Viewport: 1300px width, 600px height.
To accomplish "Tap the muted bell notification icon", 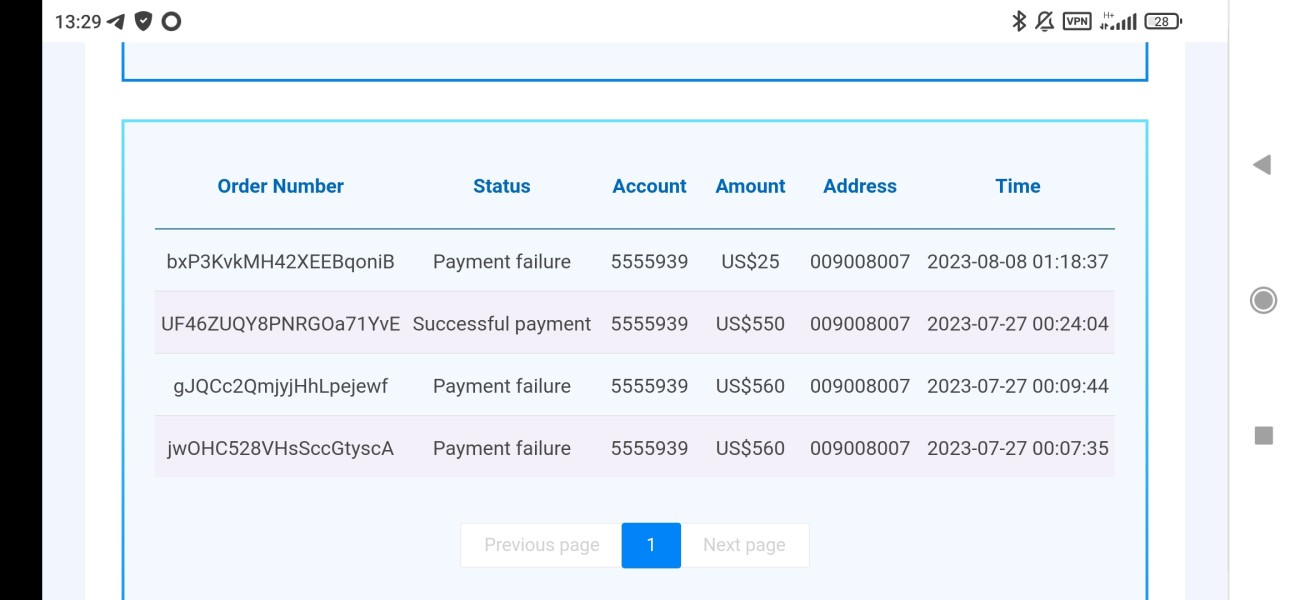I will tap(1045, 21).
